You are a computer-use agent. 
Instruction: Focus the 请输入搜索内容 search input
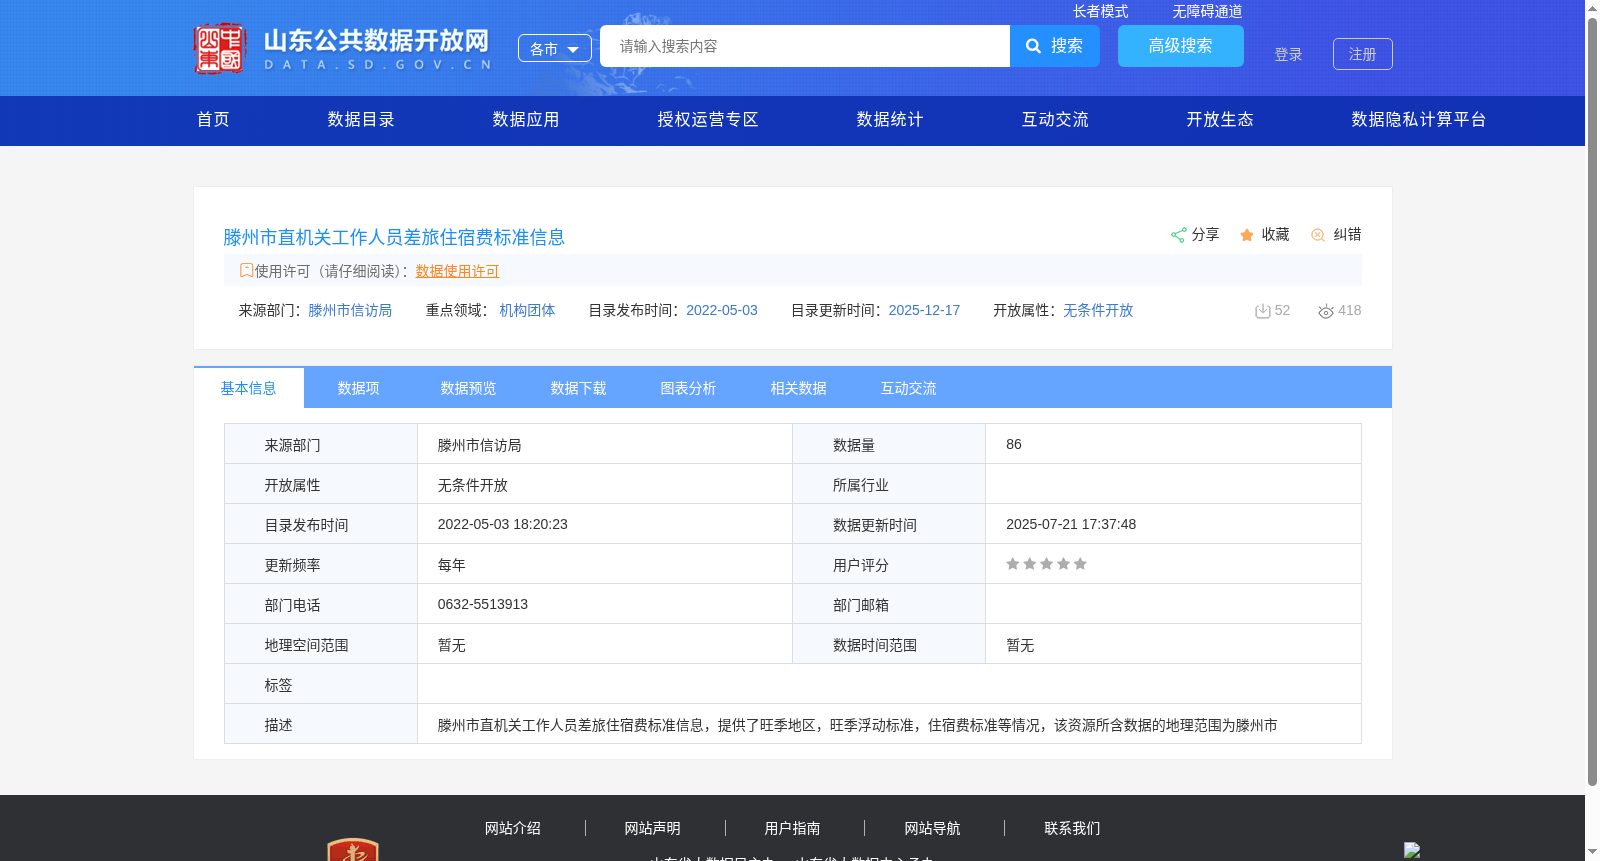[x=805, y=46]
